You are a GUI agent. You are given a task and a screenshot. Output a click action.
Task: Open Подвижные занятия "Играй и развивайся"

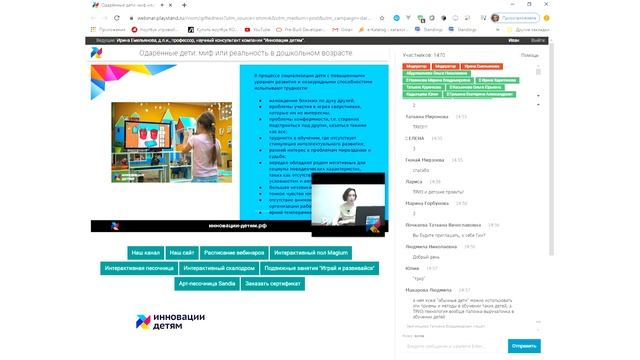tap(319, 268)
